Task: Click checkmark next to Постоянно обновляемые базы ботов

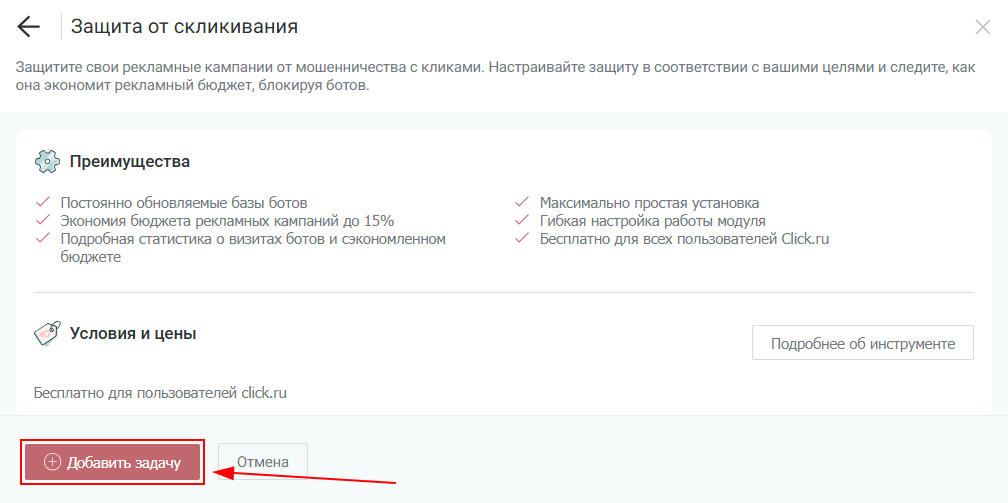Action: point(42,202)
